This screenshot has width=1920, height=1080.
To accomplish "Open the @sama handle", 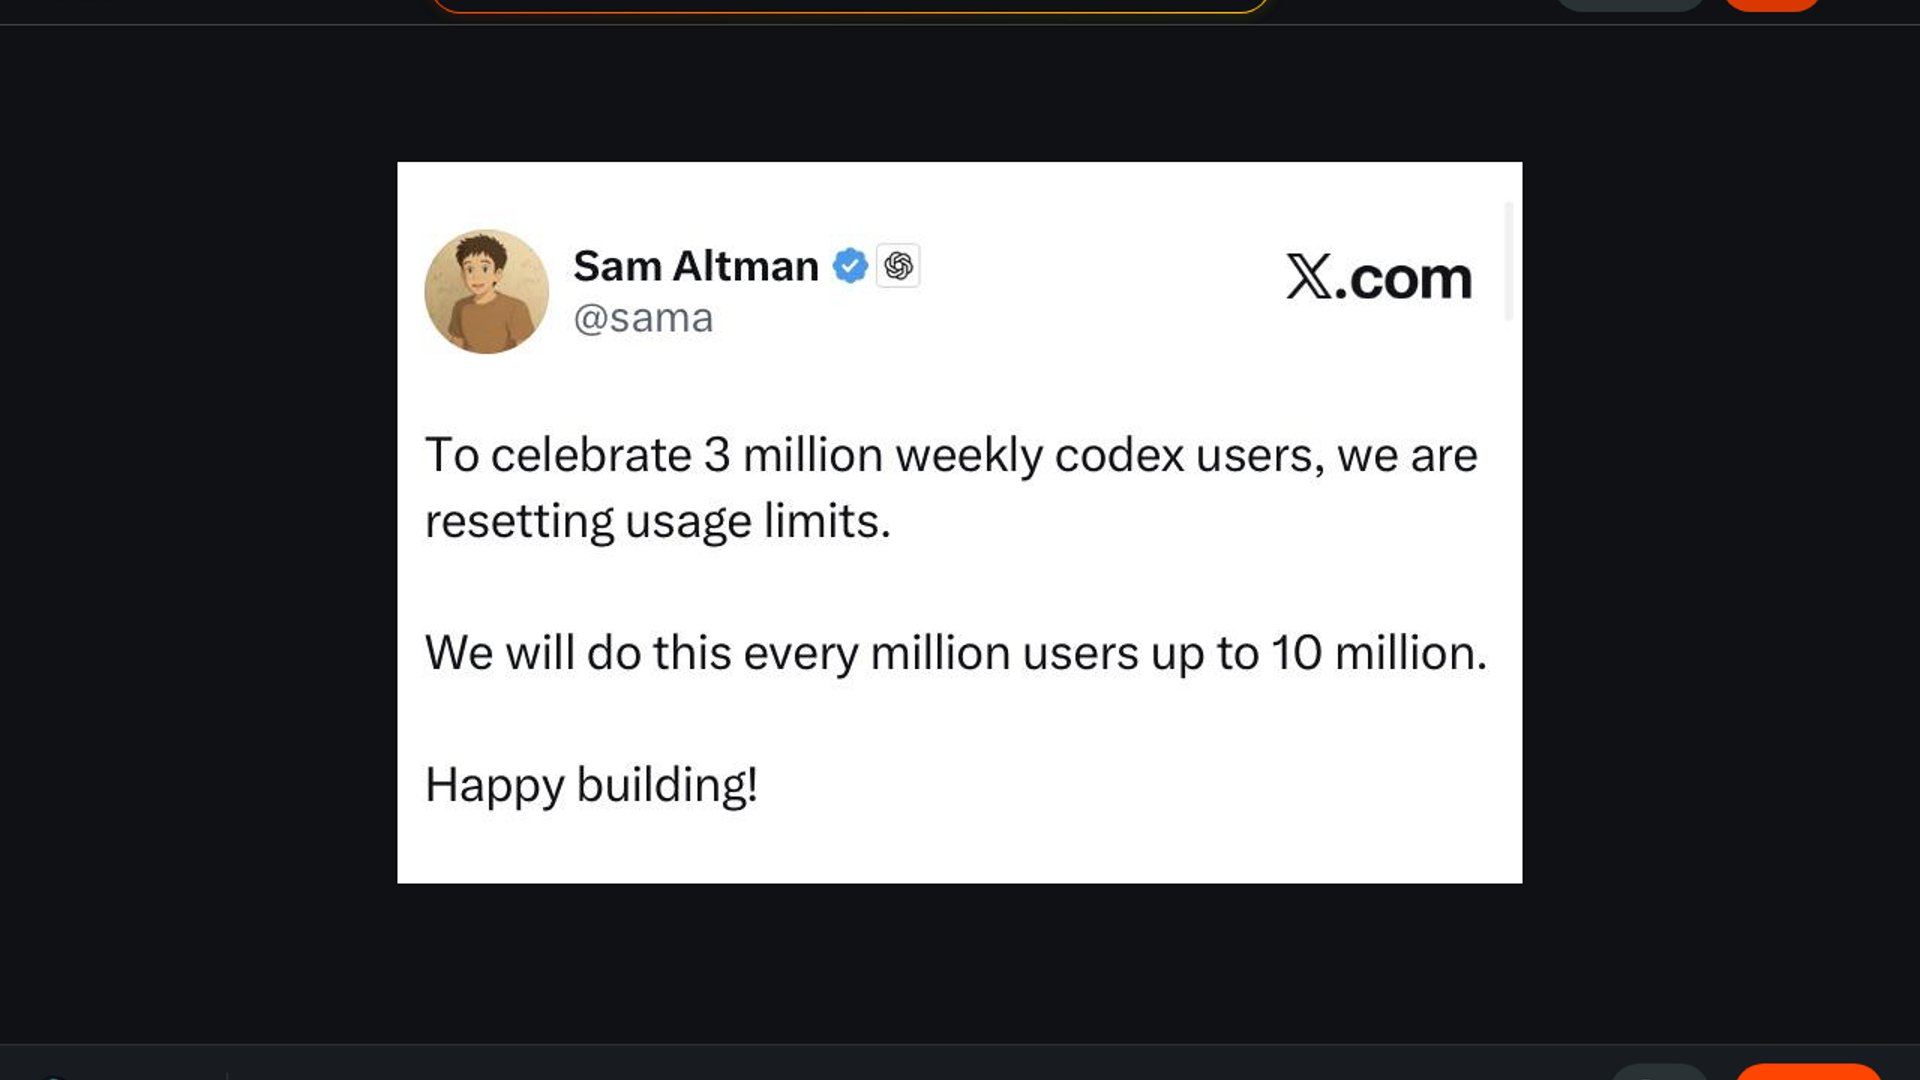I will pos(643,318).
